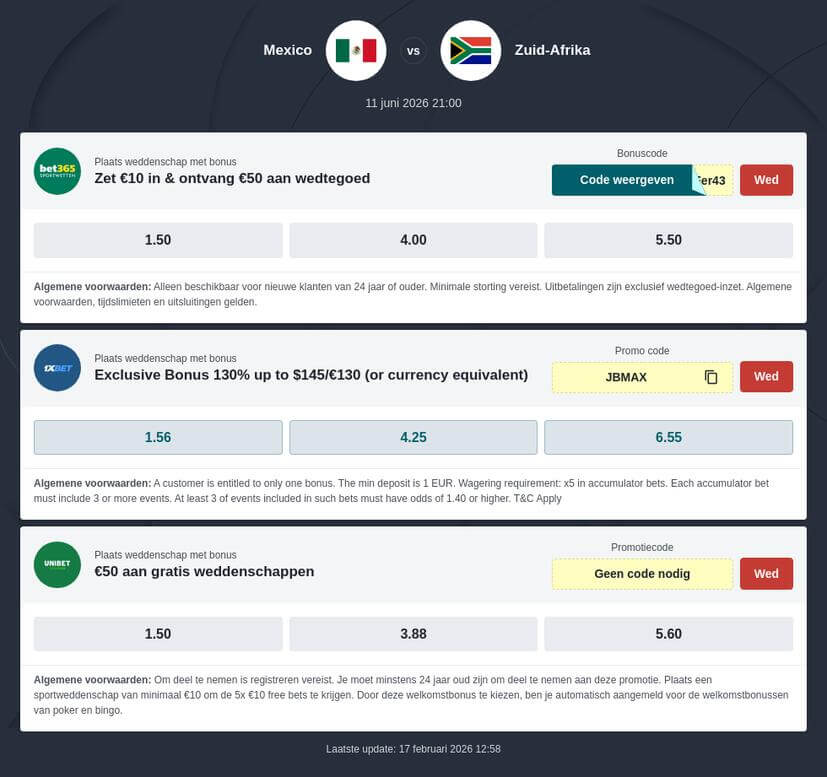
Task: Click the 'Geen code nodig' box
Action: [x=642, y=574]
